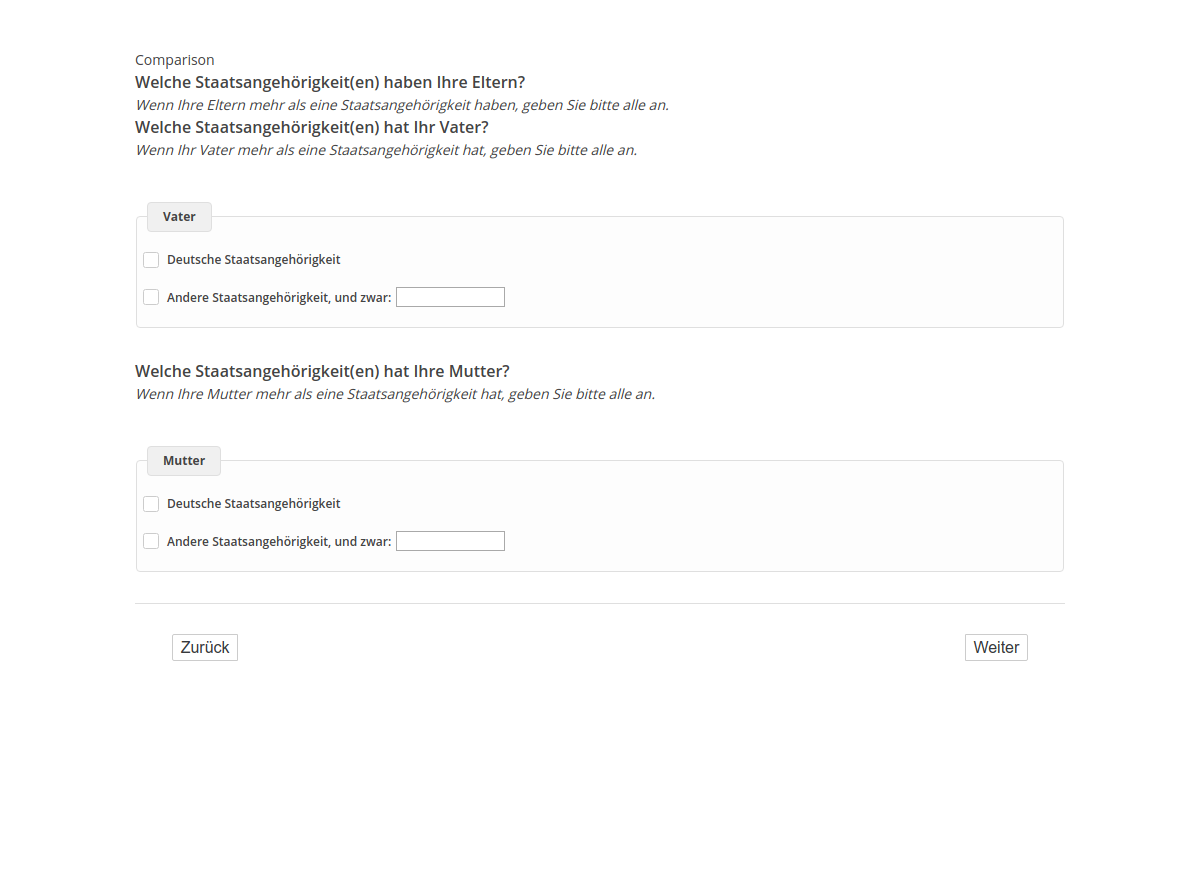Select Andere Staatsangehörigkeit checkbox under Mutter

point(151,541)
